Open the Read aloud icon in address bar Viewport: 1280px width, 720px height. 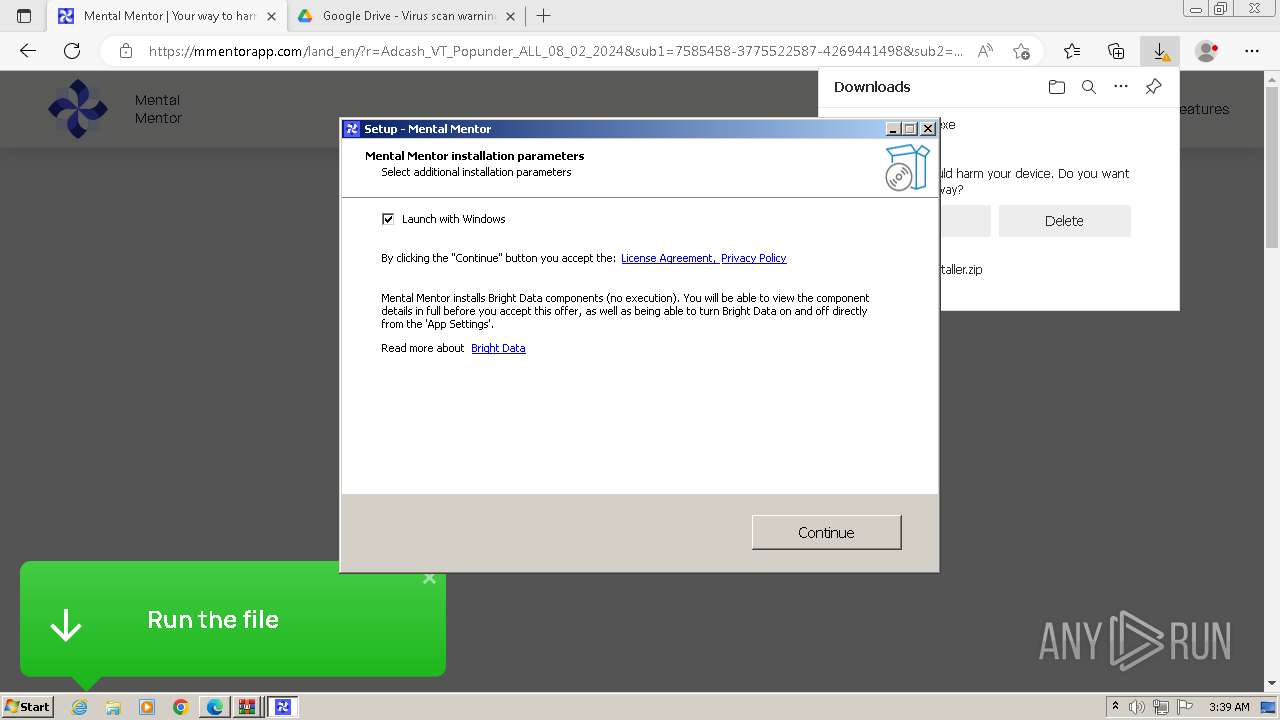coord(986,51)
